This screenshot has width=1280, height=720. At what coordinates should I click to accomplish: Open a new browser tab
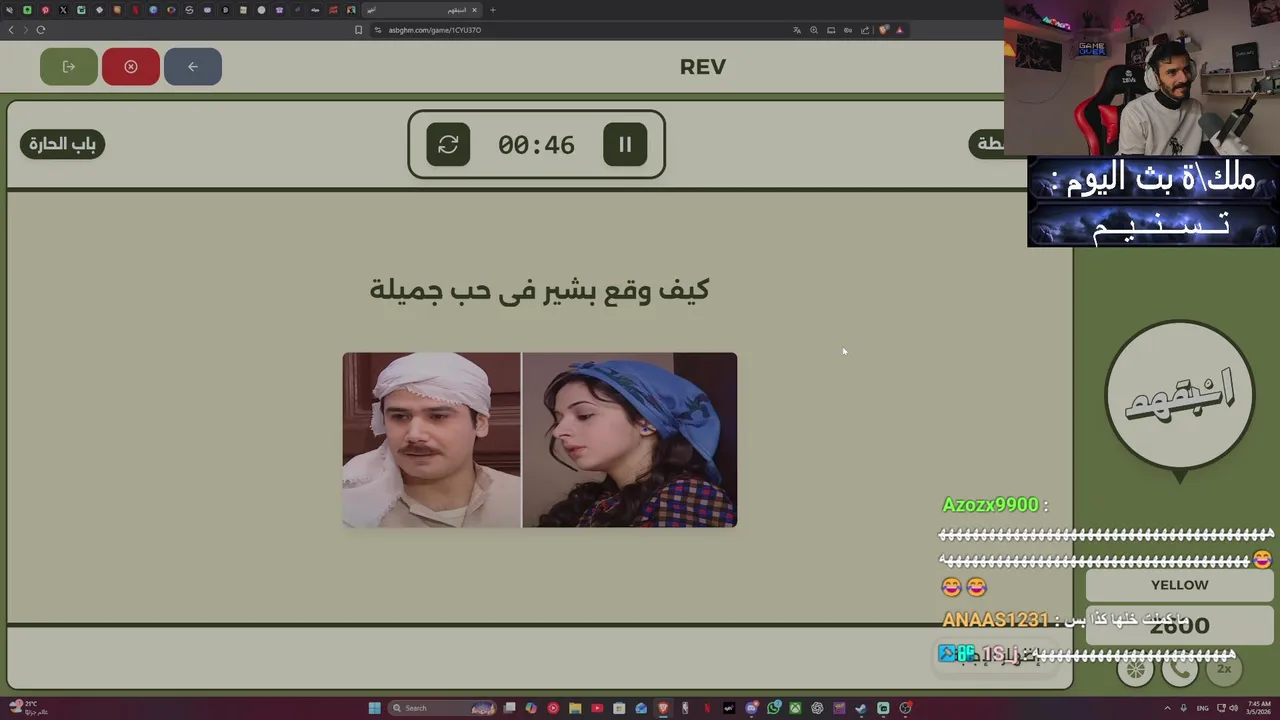493,10
